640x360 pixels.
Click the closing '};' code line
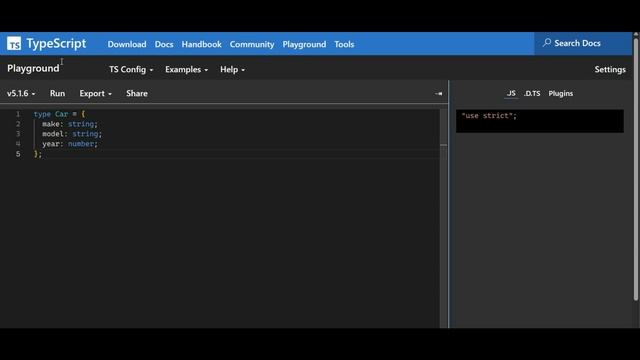tap(38, 154)
